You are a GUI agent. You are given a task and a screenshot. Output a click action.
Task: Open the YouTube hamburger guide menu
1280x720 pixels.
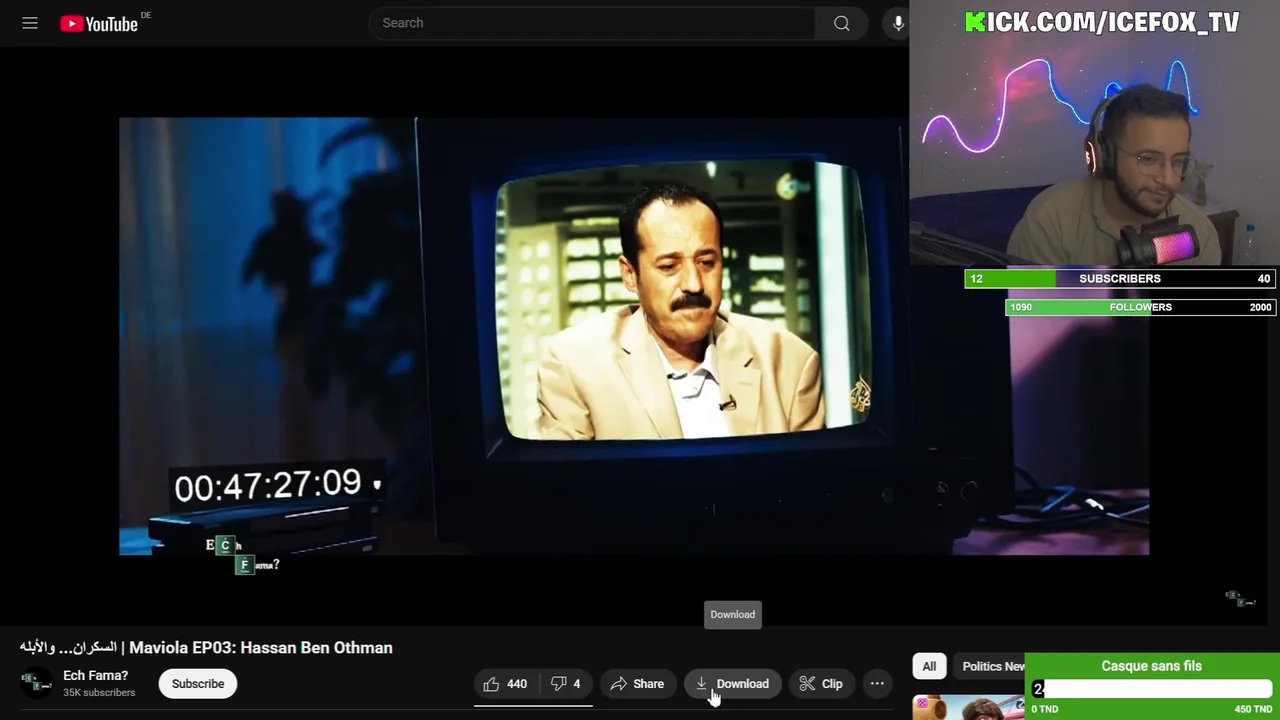[30, 23]
